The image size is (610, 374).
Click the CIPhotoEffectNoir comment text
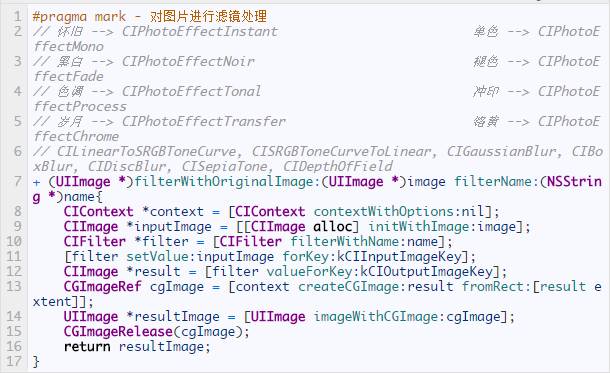coord(188,61)
